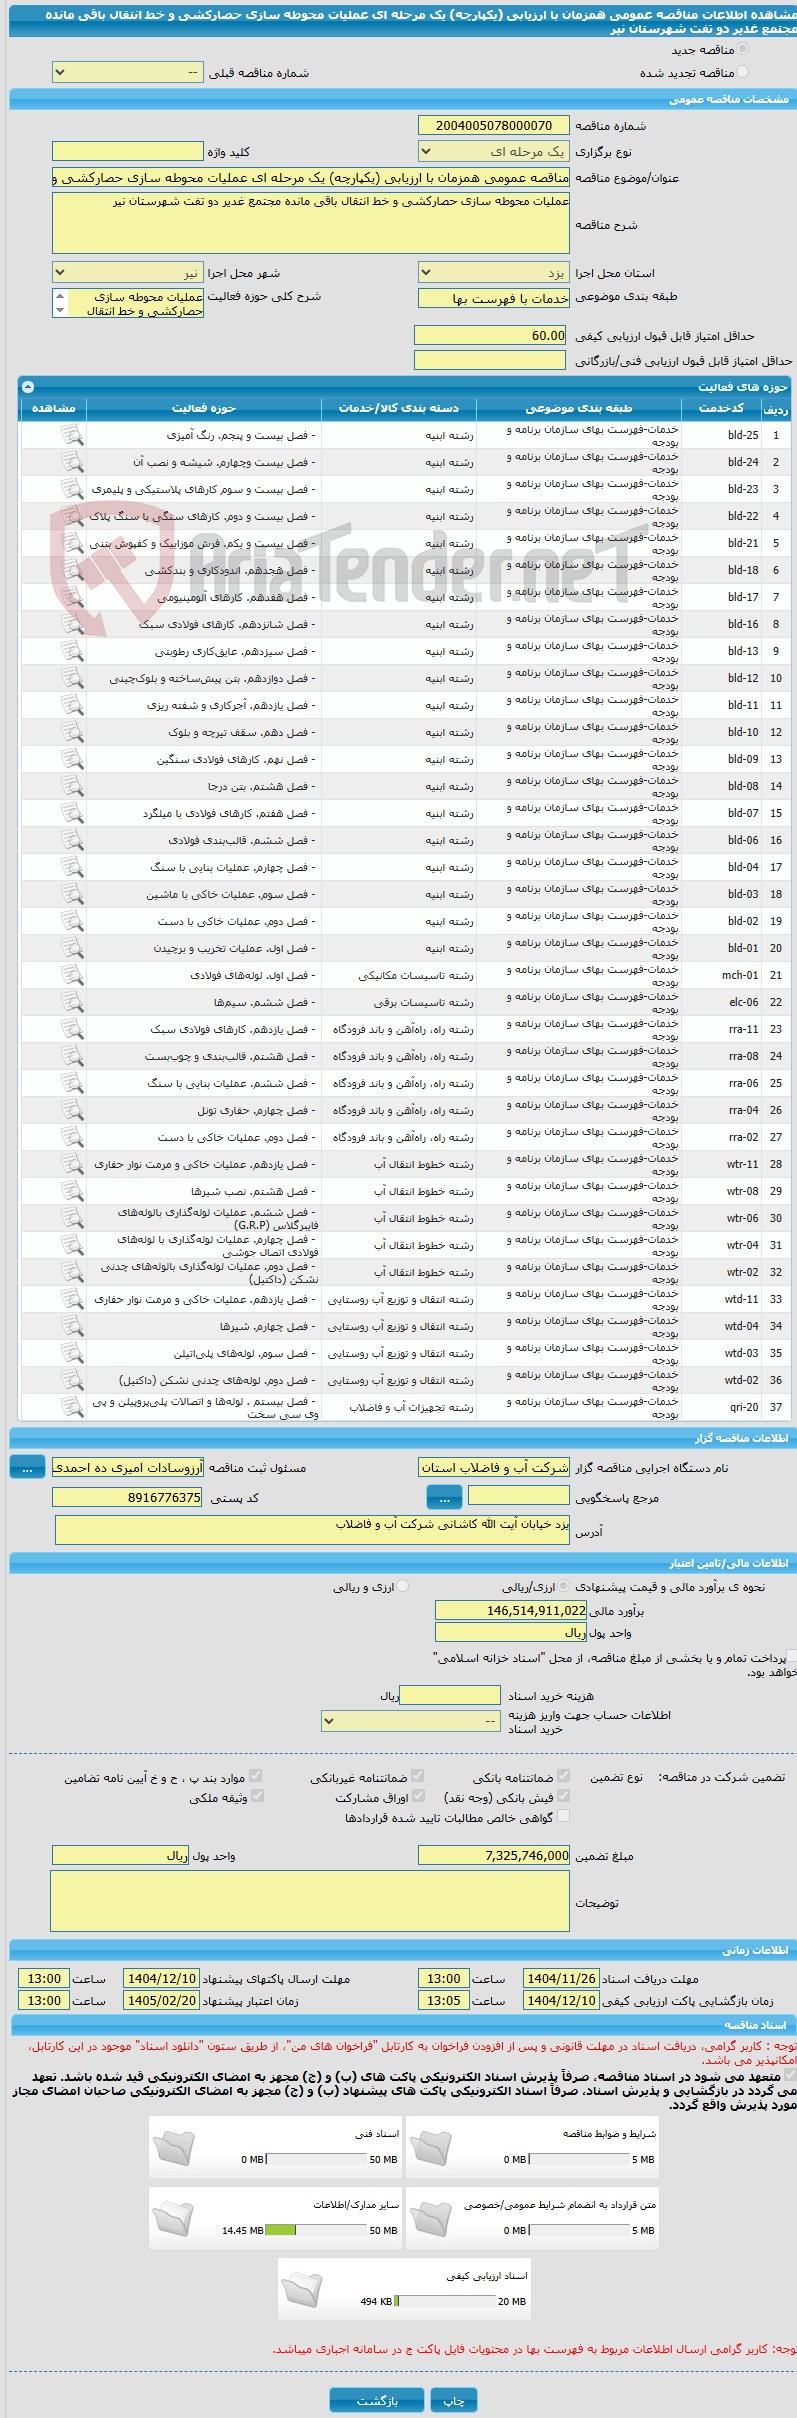This screenshot has height=2418, width=797.
Task: Open view icon for row bld-16
Action: coord(71,624)
